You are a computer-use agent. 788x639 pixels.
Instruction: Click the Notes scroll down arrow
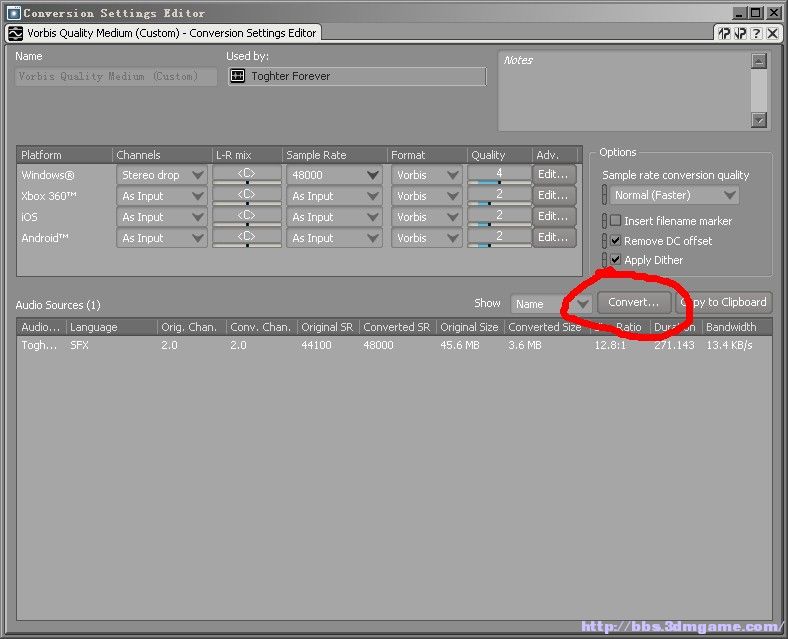point(759,120)
